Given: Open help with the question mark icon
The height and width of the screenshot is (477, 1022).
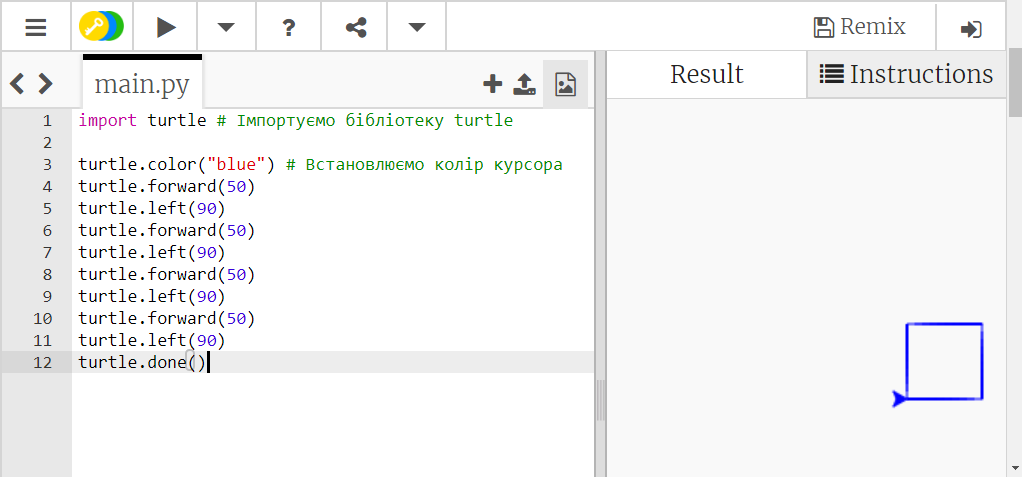Looking at the screenshot, I should [289, 27].
